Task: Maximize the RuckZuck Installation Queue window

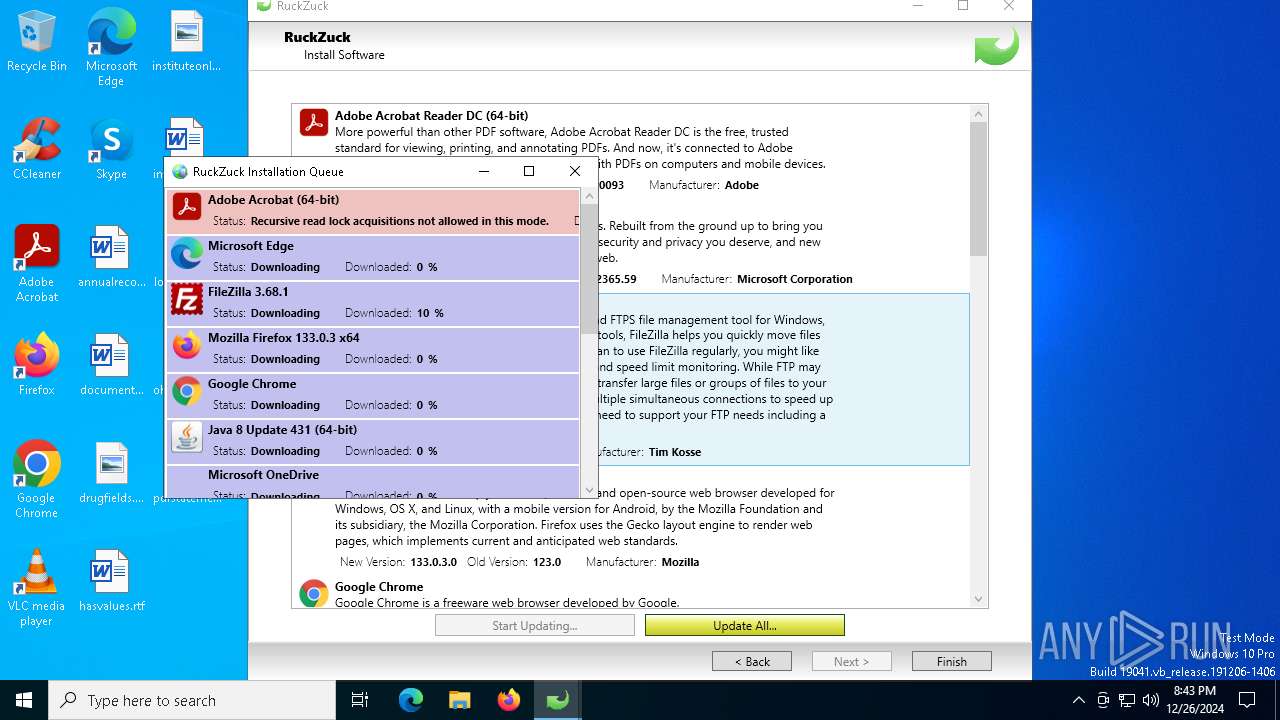Action: pos(529,171)
